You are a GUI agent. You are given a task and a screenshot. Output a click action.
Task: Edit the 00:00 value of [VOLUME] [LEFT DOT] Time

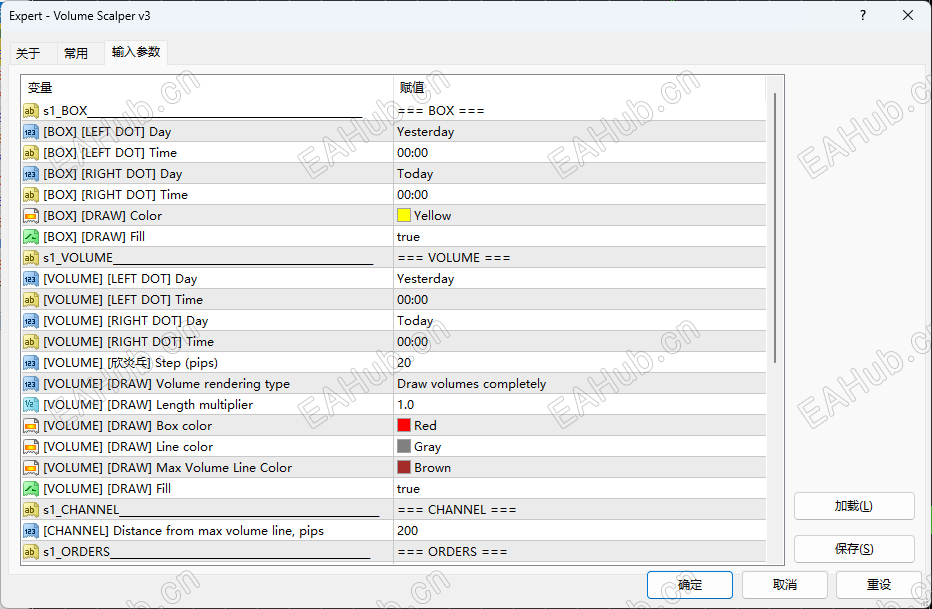(580, 299)
